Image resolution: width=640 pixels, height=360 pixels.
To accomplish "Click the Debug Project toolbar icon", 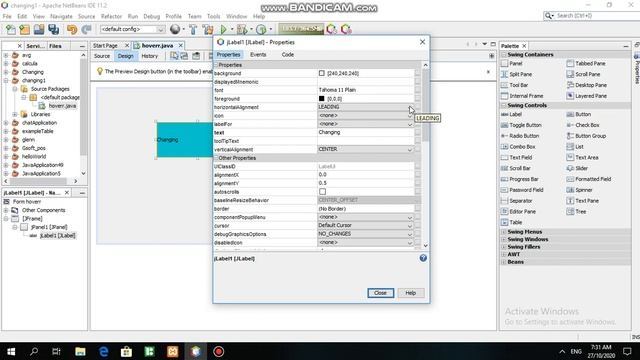I will point(242,29).
